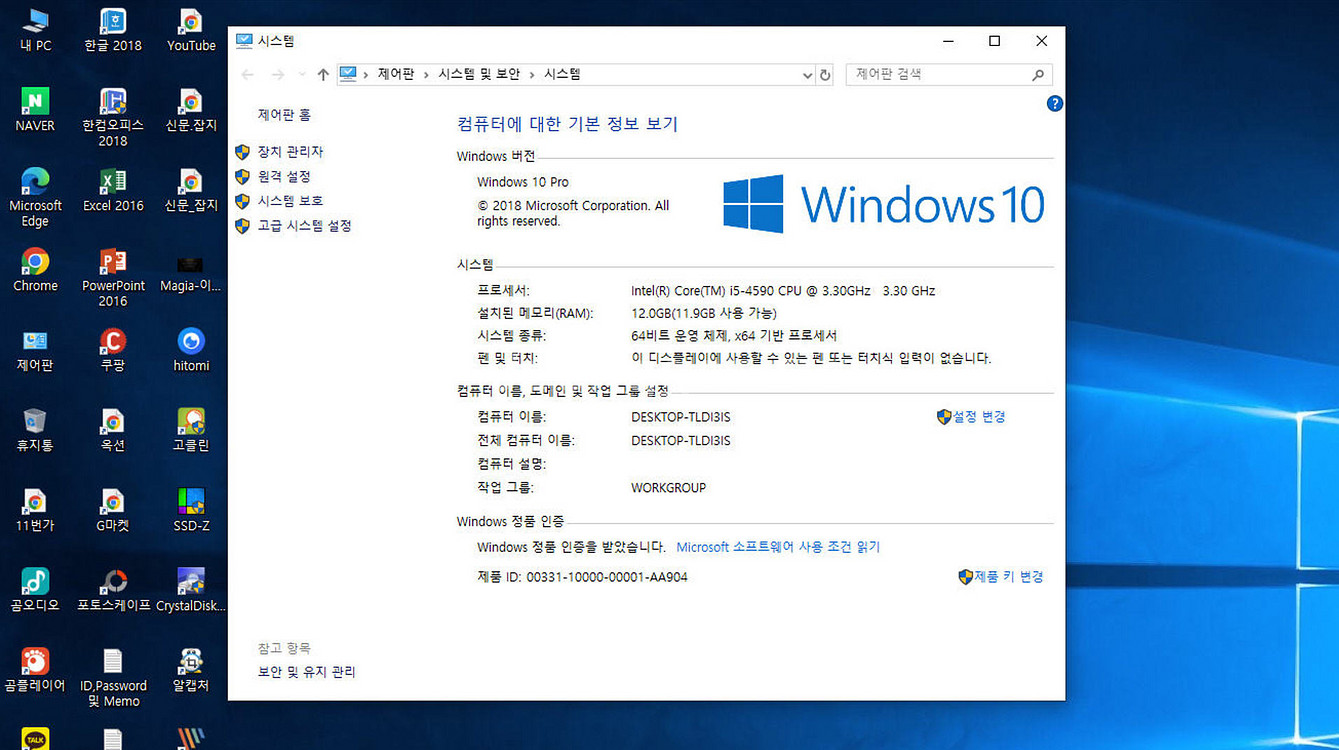Open the 신문.잡지 shortcut beside 한컴오피스 2018

[191, 109]
